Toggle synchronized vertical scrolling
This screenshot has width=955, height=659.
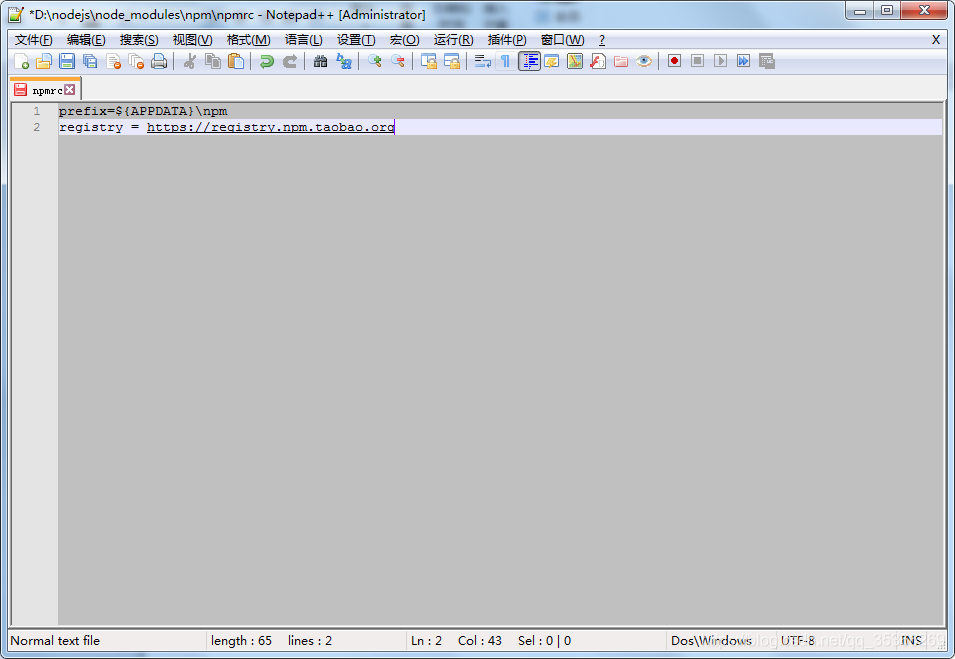point(429,62)
